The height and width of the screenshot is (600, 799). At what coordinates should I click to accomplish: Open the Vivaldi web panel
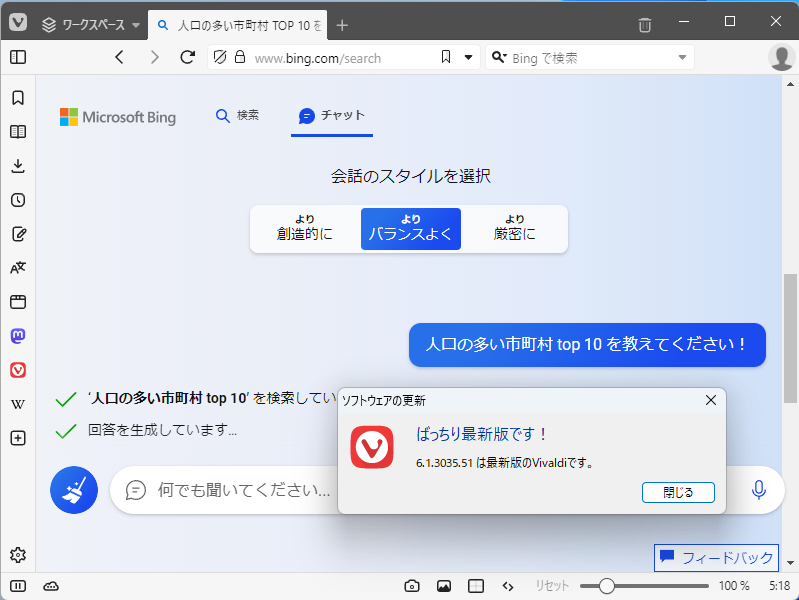pyautogui.click(x=18, y=370)
